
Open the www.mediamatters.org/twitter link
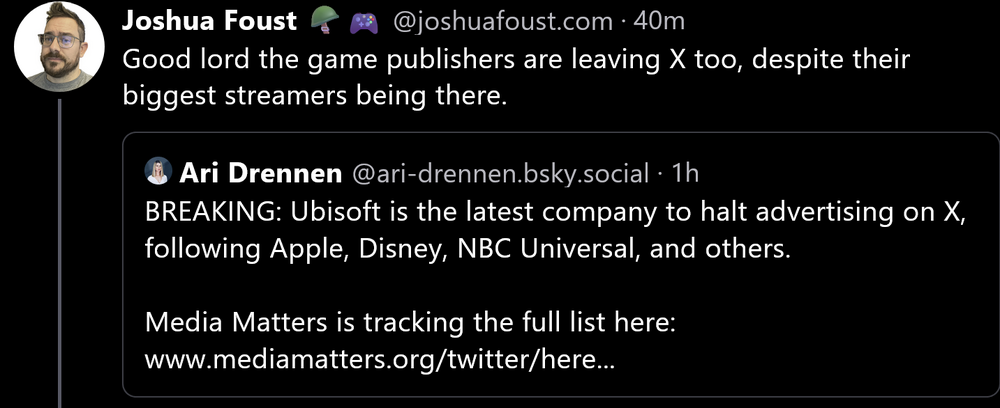tap(380, 359)
